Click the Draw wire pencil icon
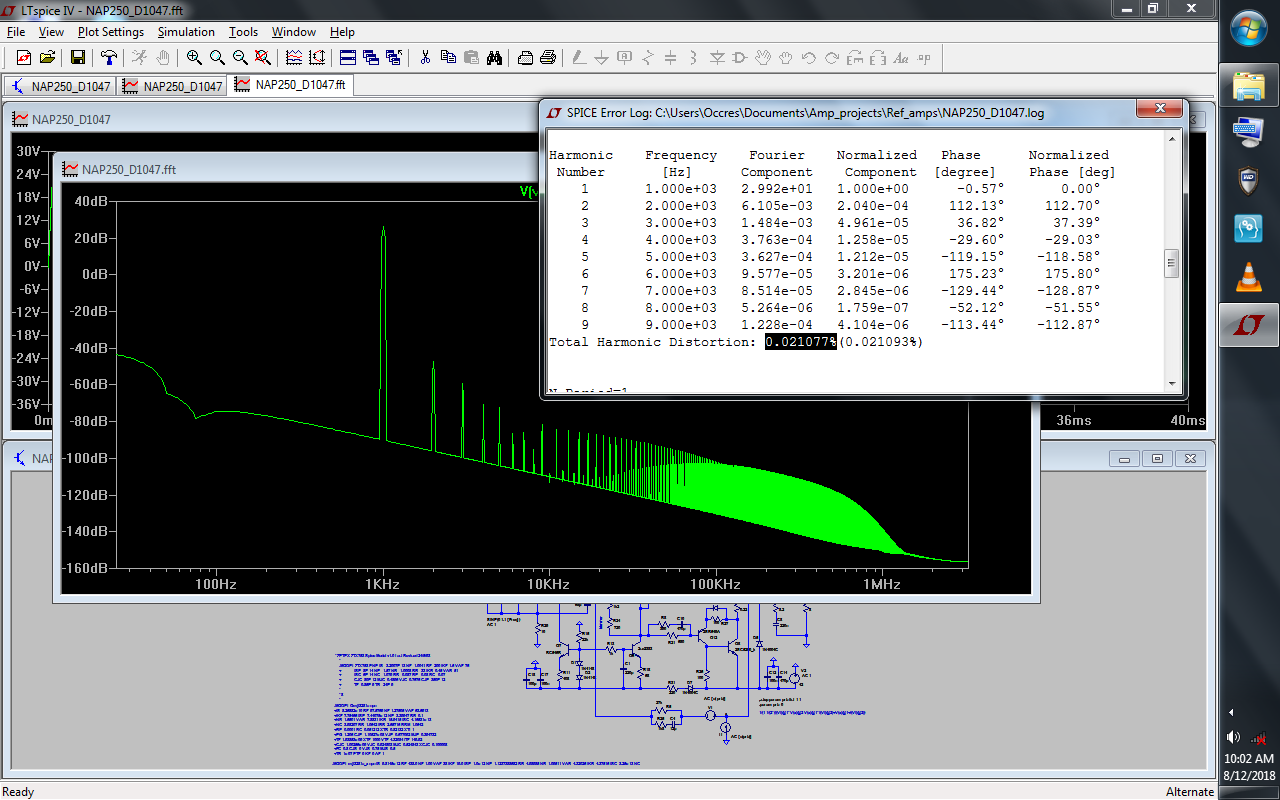Viewport: 1280px width, 800px height. [x=578, y=57]
